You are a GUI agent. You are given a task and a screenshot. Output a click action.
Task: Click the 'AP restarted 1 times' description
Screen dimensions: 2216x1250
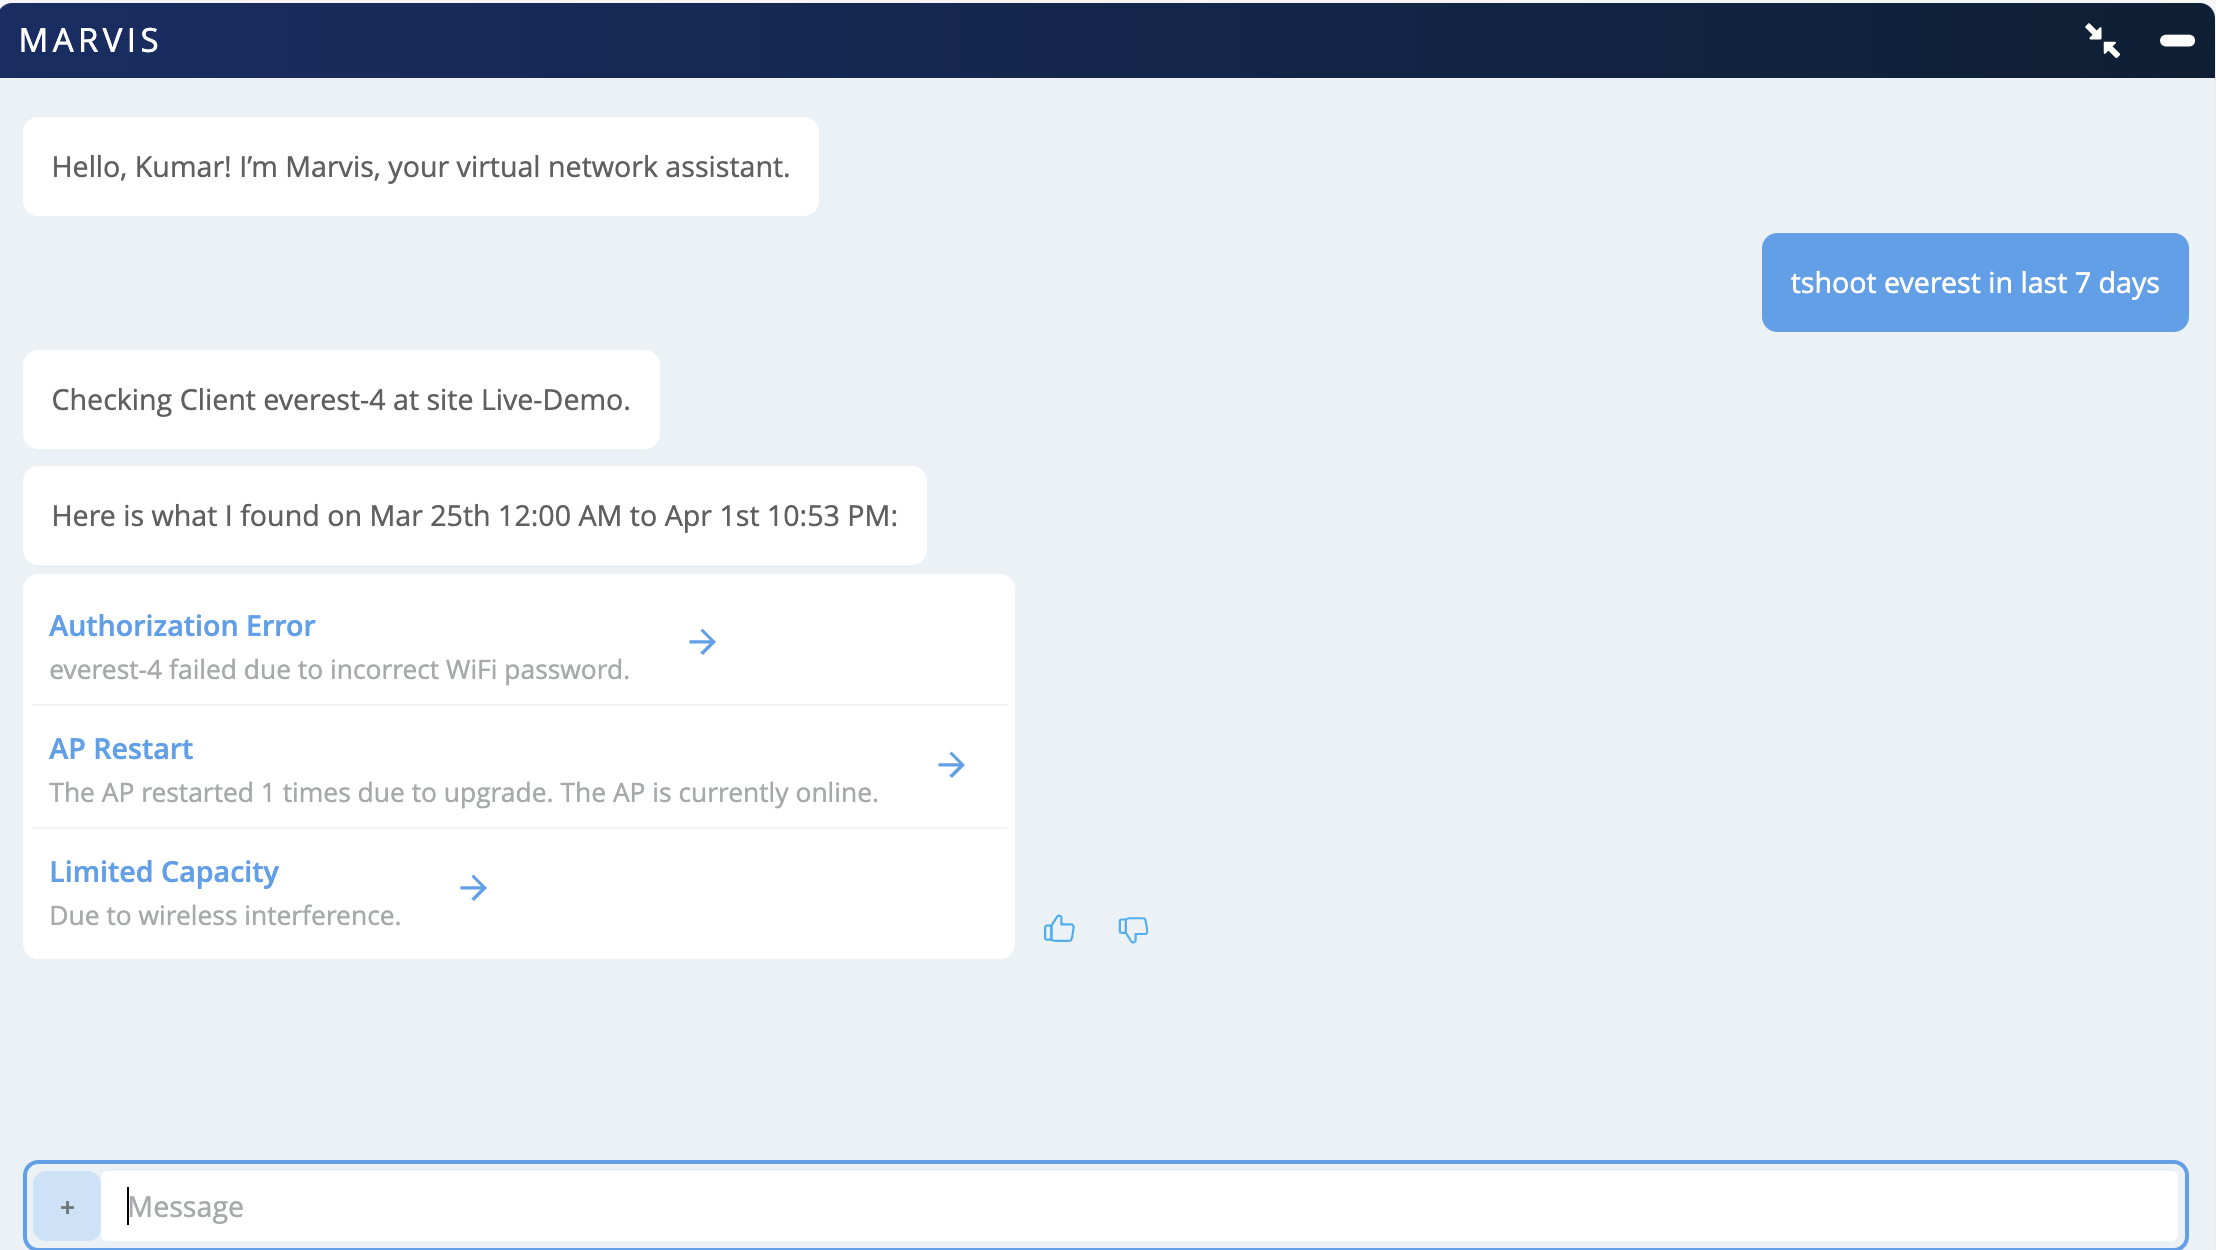click(463, 793)
